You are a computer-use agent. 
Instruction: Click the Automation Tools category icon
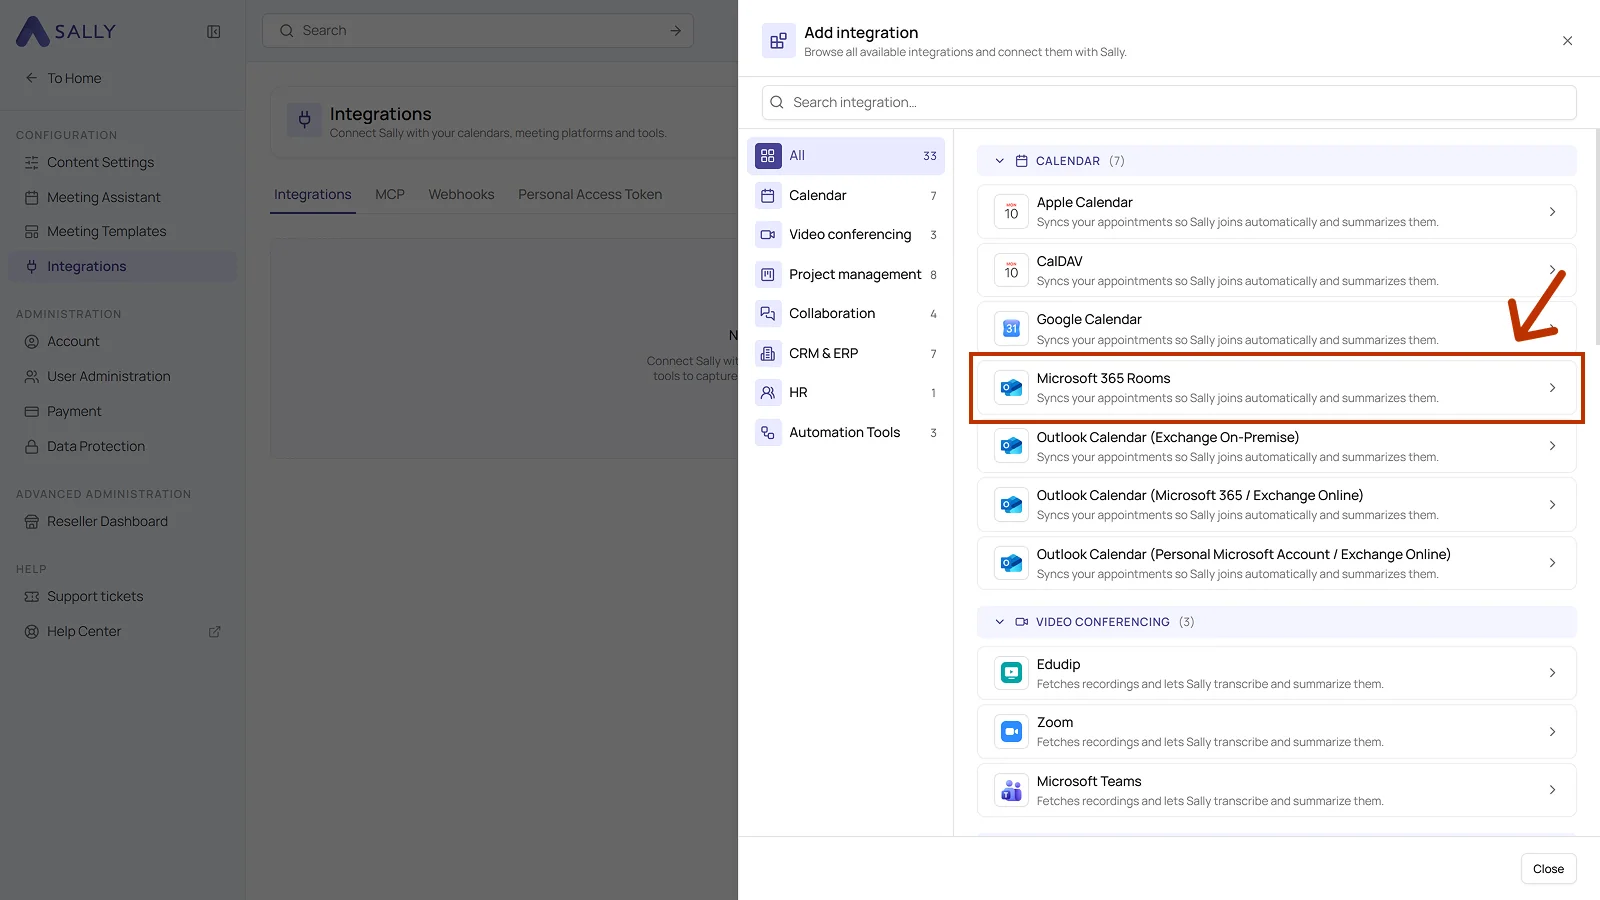767,433
